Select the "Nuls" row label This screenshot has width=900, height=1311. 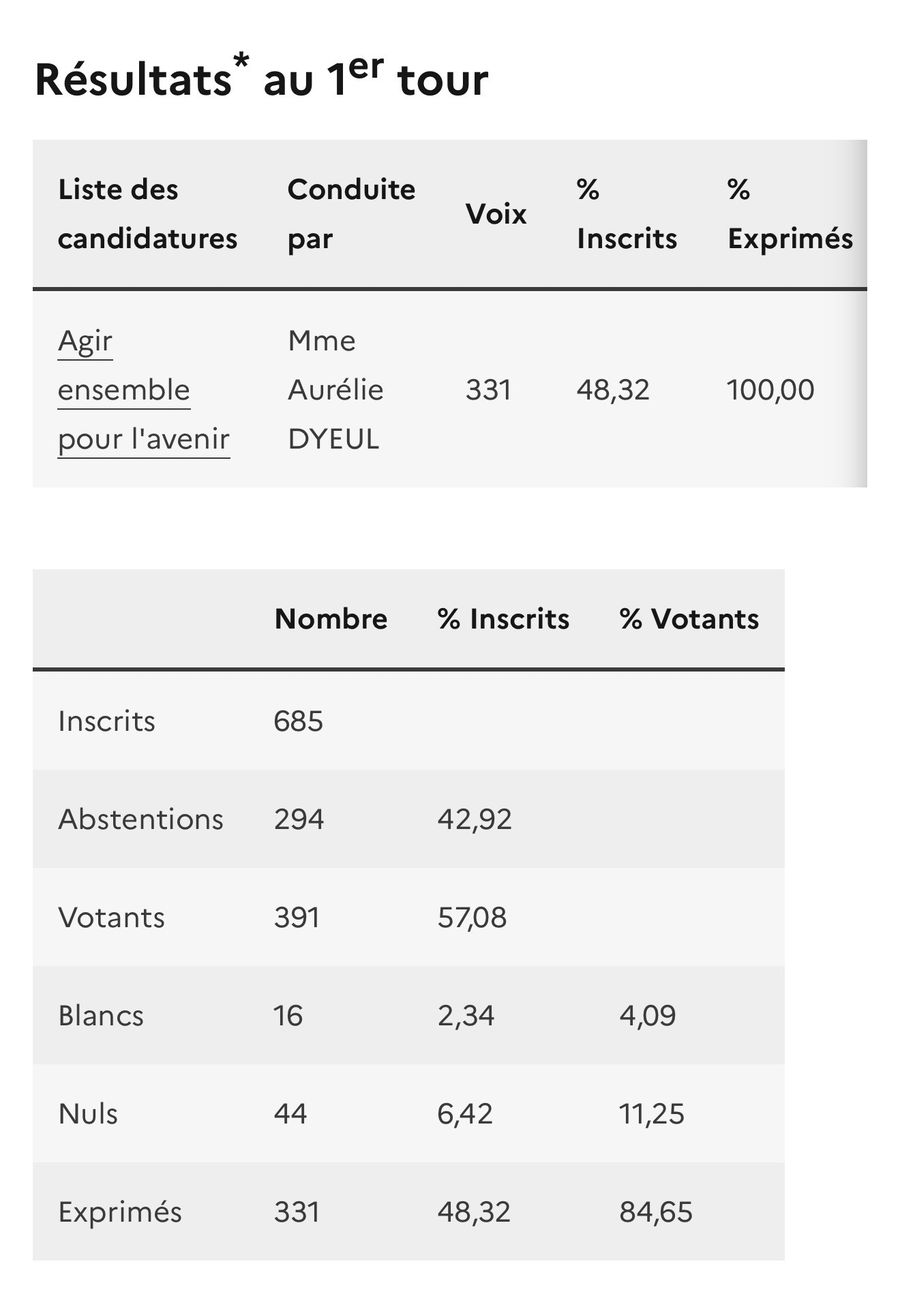(x=88, y=1113)
